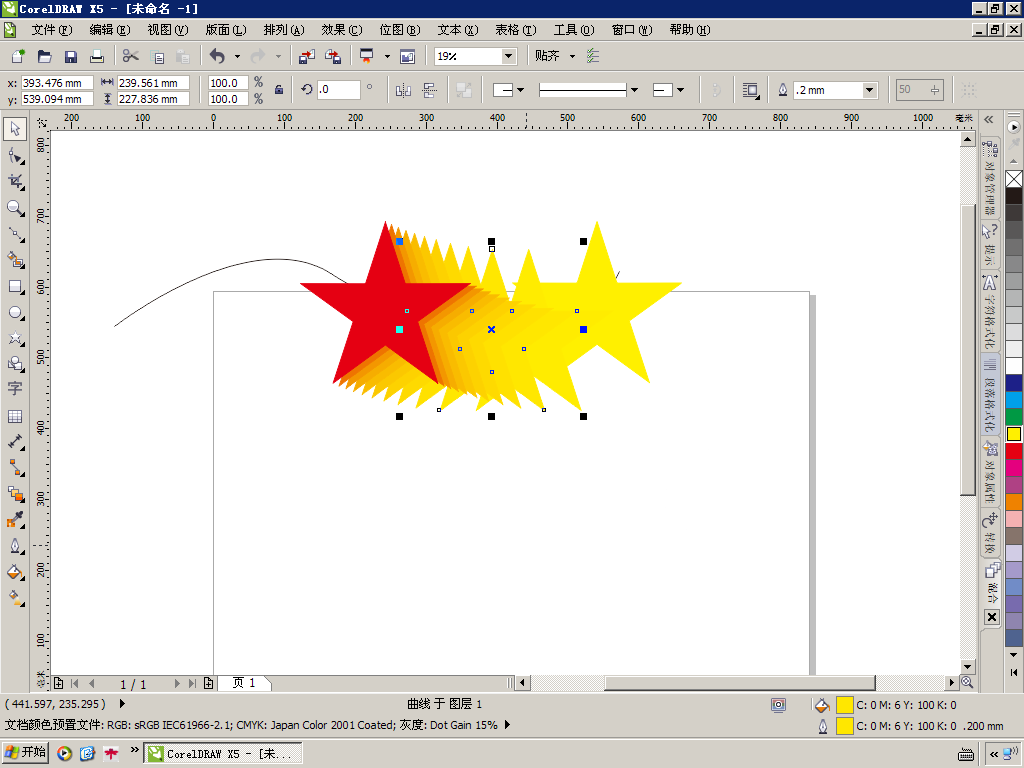Select the Basic Shapes tool
The width and height of the screenshot is (1024, 768).
pos(15,364)
